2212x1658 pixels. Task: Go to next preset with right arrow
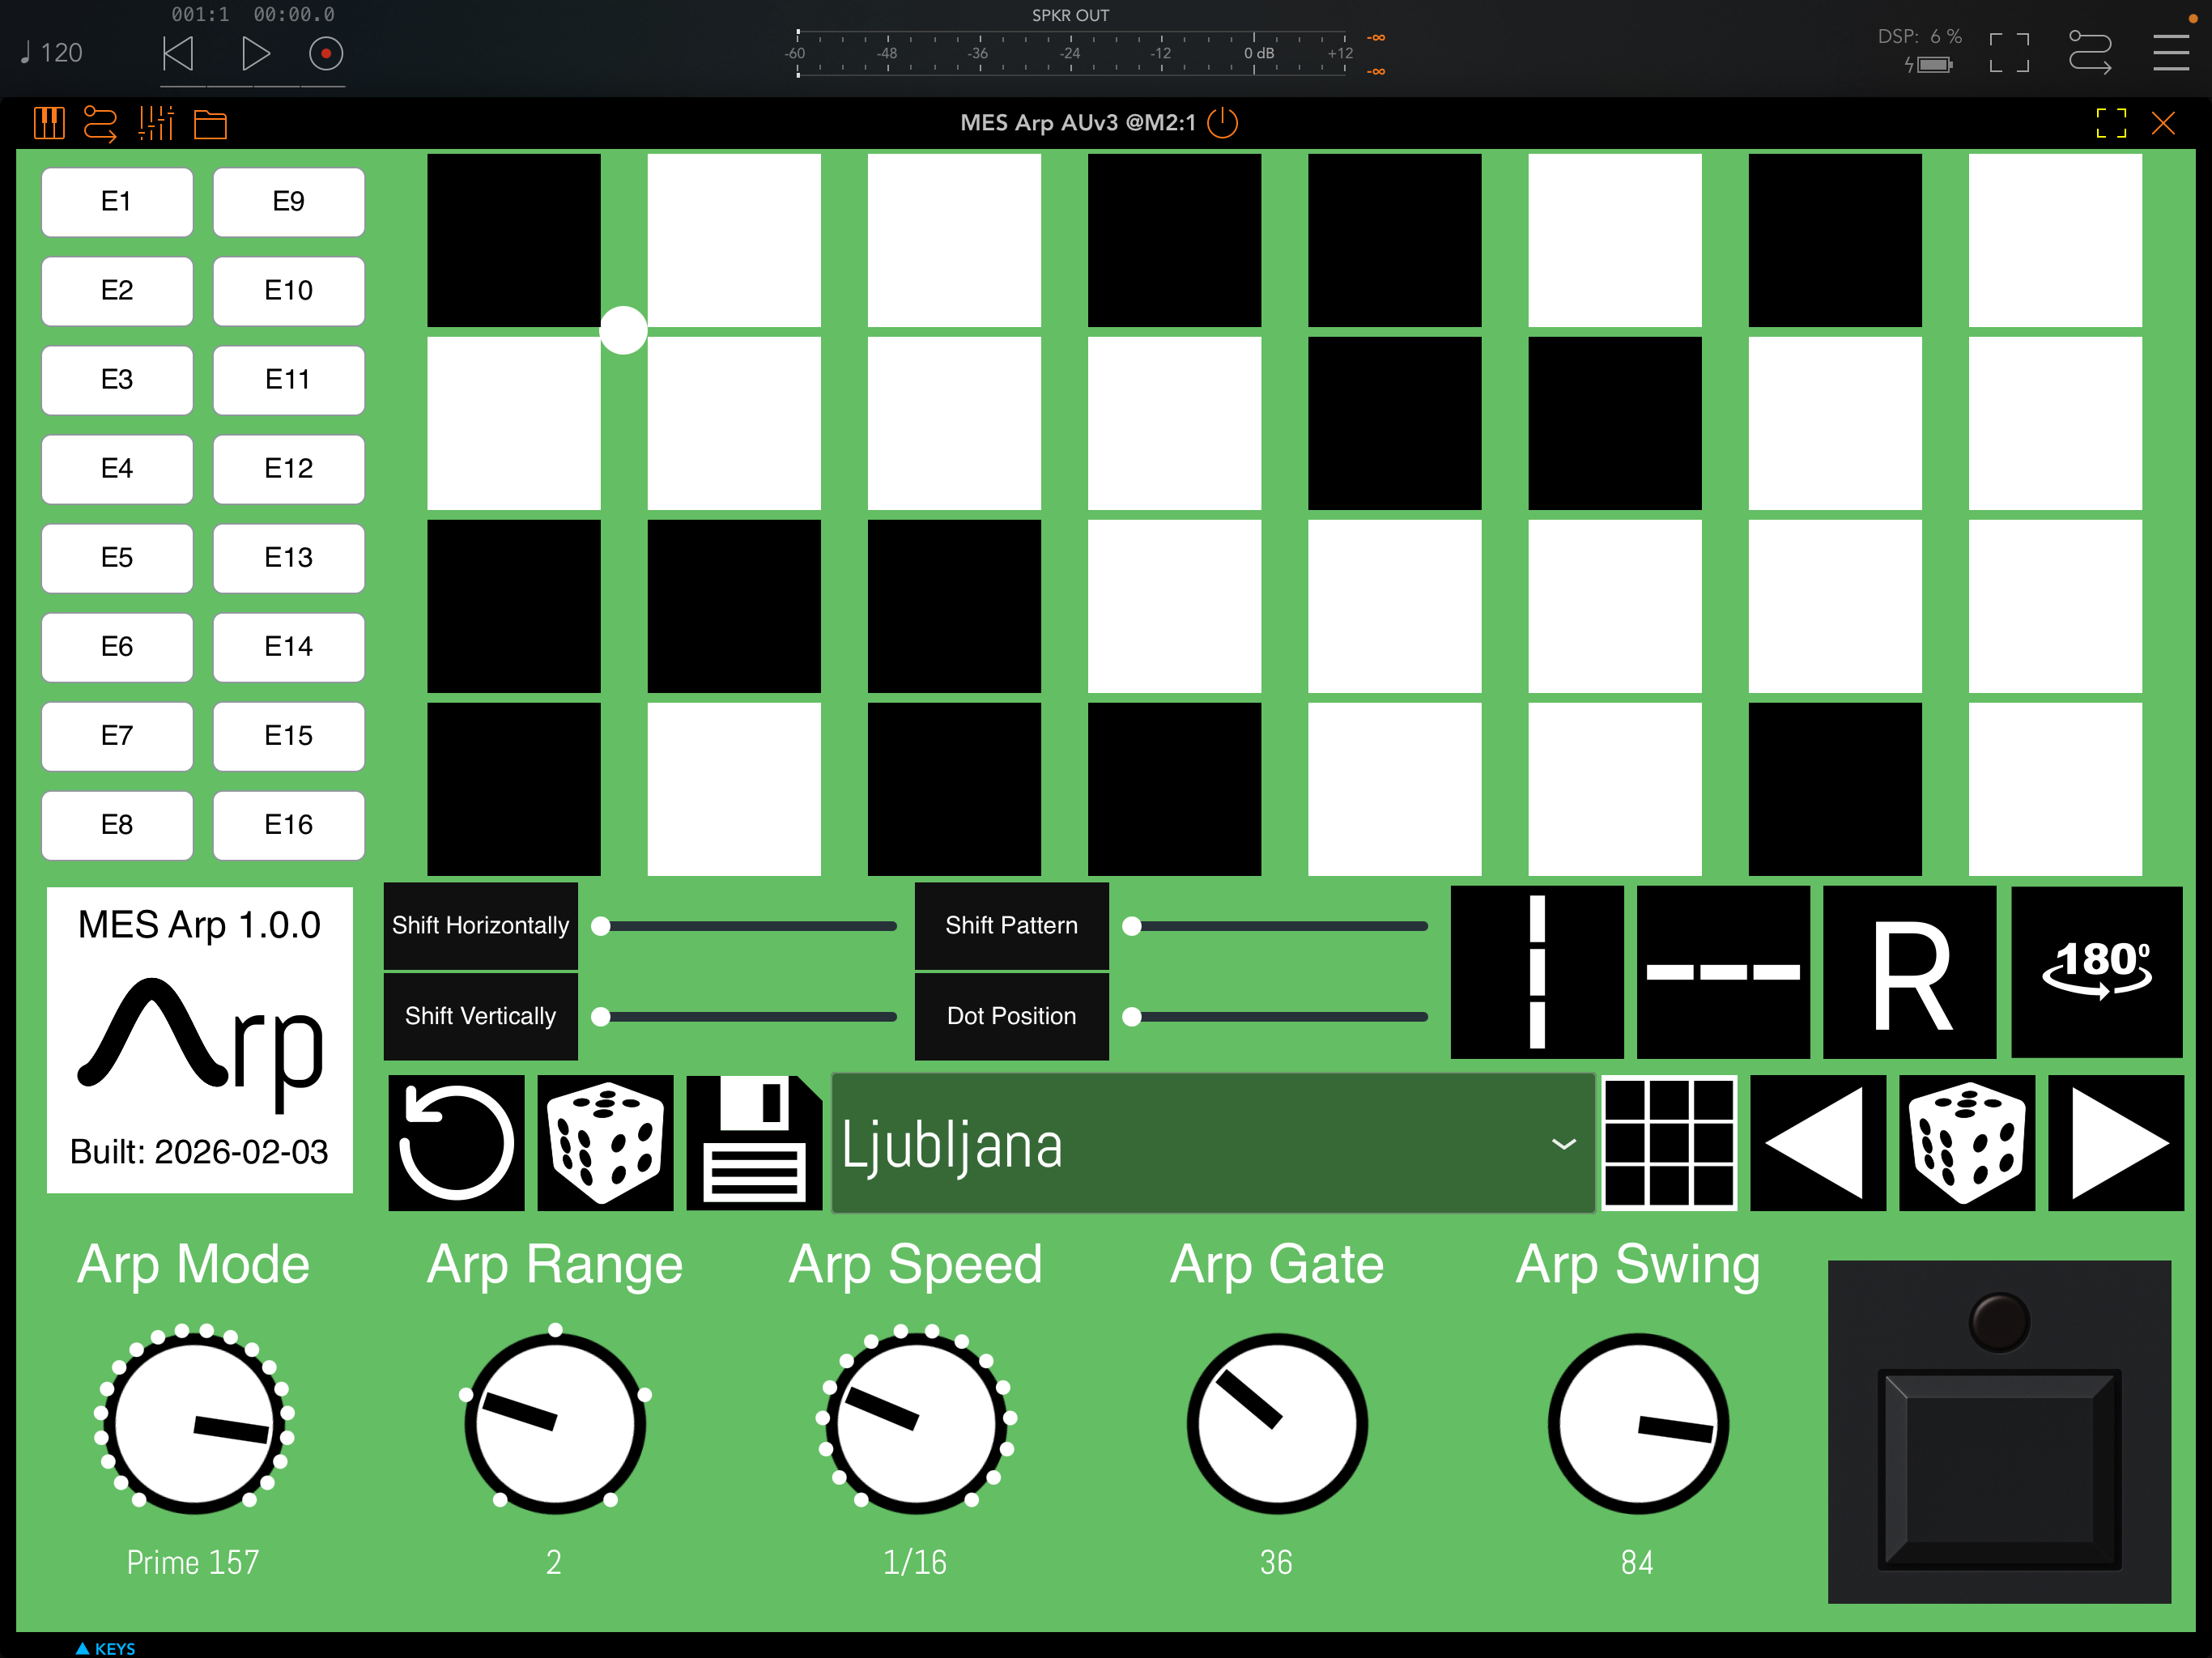pos(2116,1143)
